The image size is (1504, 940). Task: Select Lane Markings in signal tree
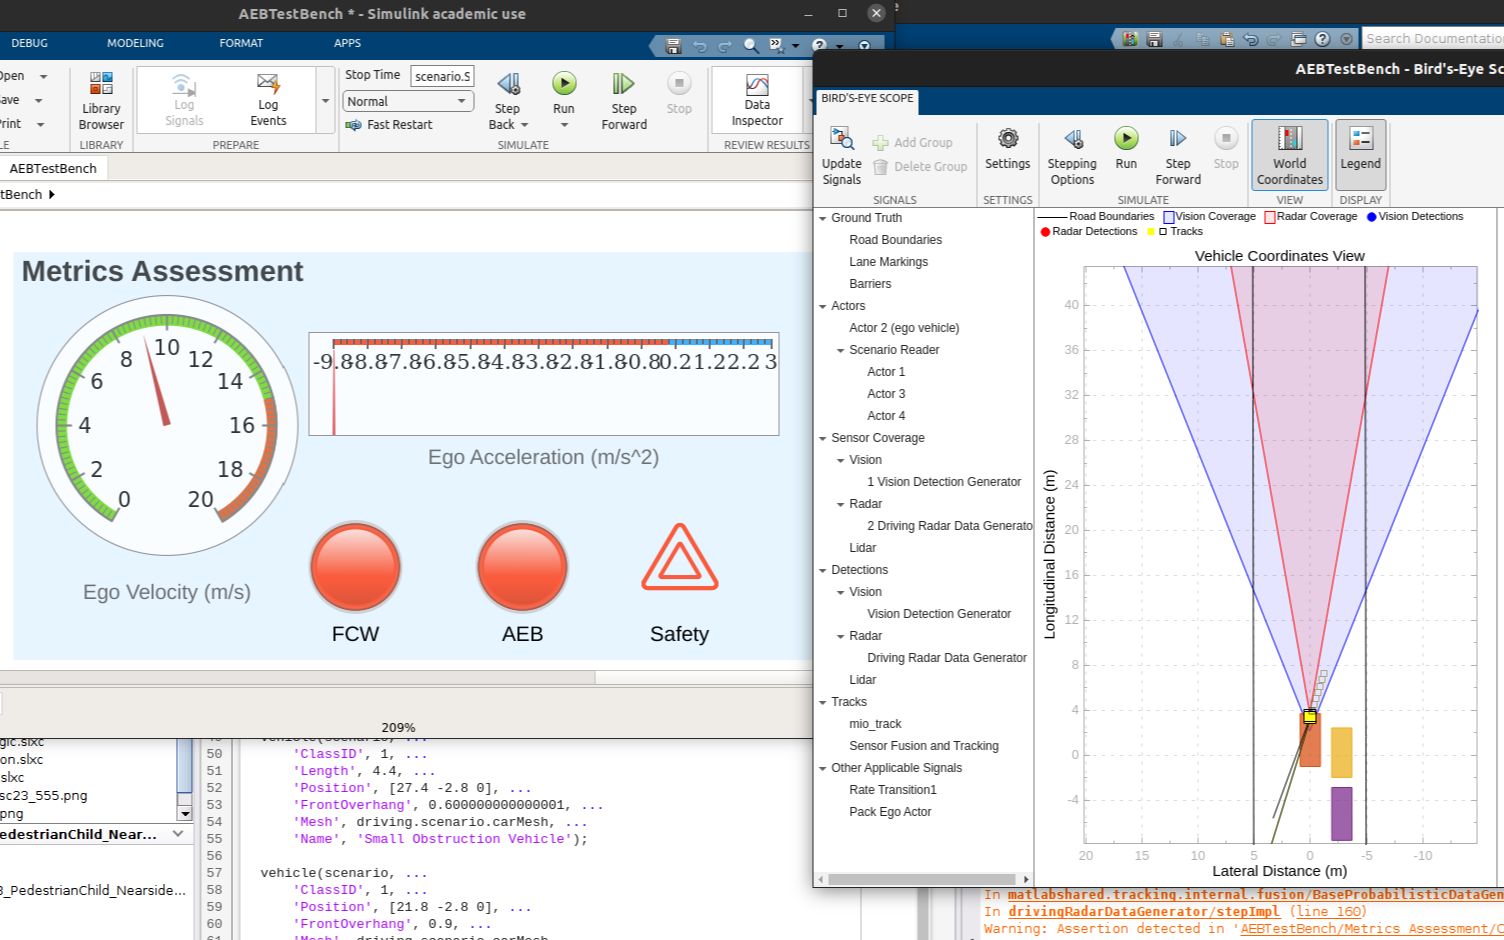[888, 262]
